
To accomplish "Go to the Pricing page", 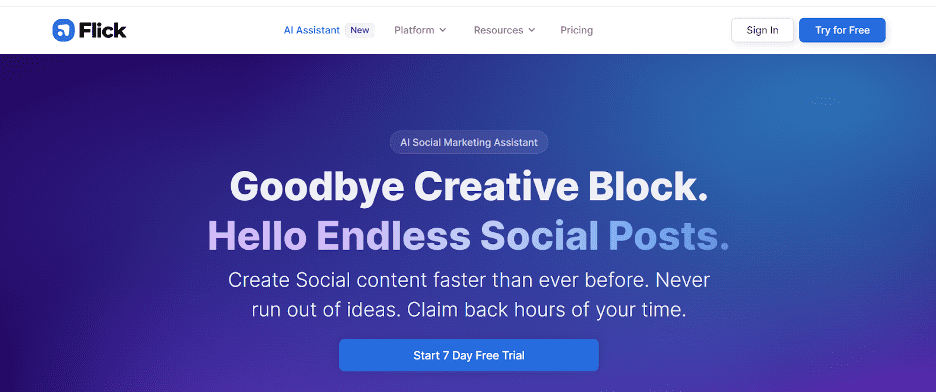I will (577, 30).
